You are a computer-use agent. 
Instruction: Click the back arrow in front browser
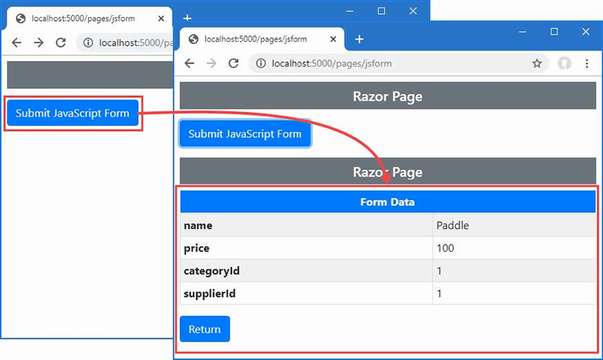click(x=189, y=63)
